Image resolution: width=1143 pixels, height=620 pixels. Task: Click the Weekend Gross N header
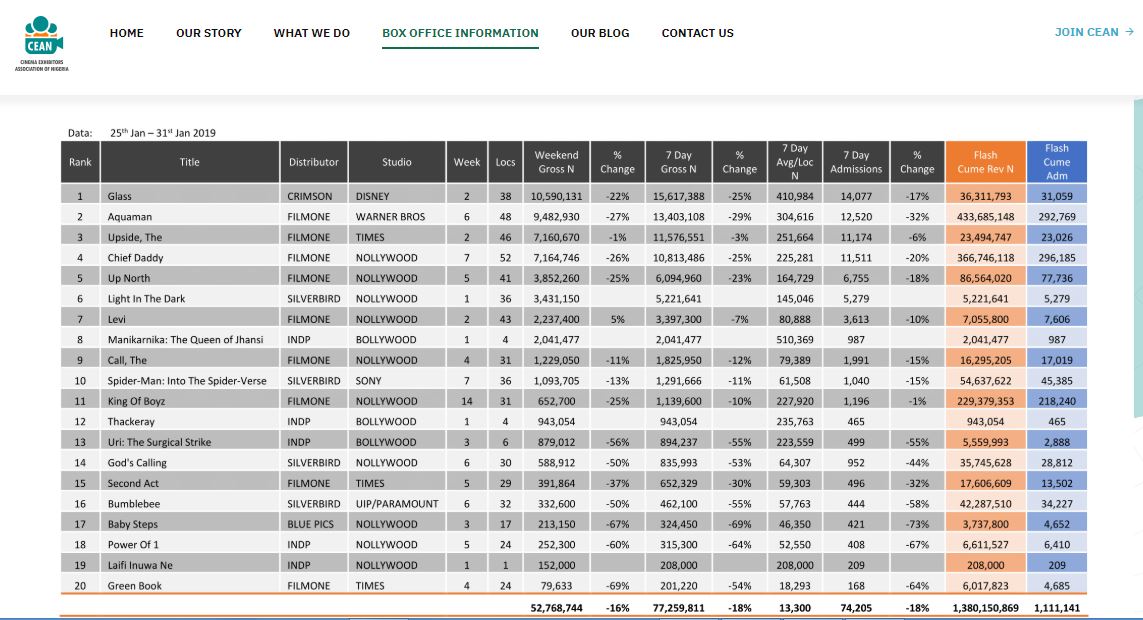[556, 162]
